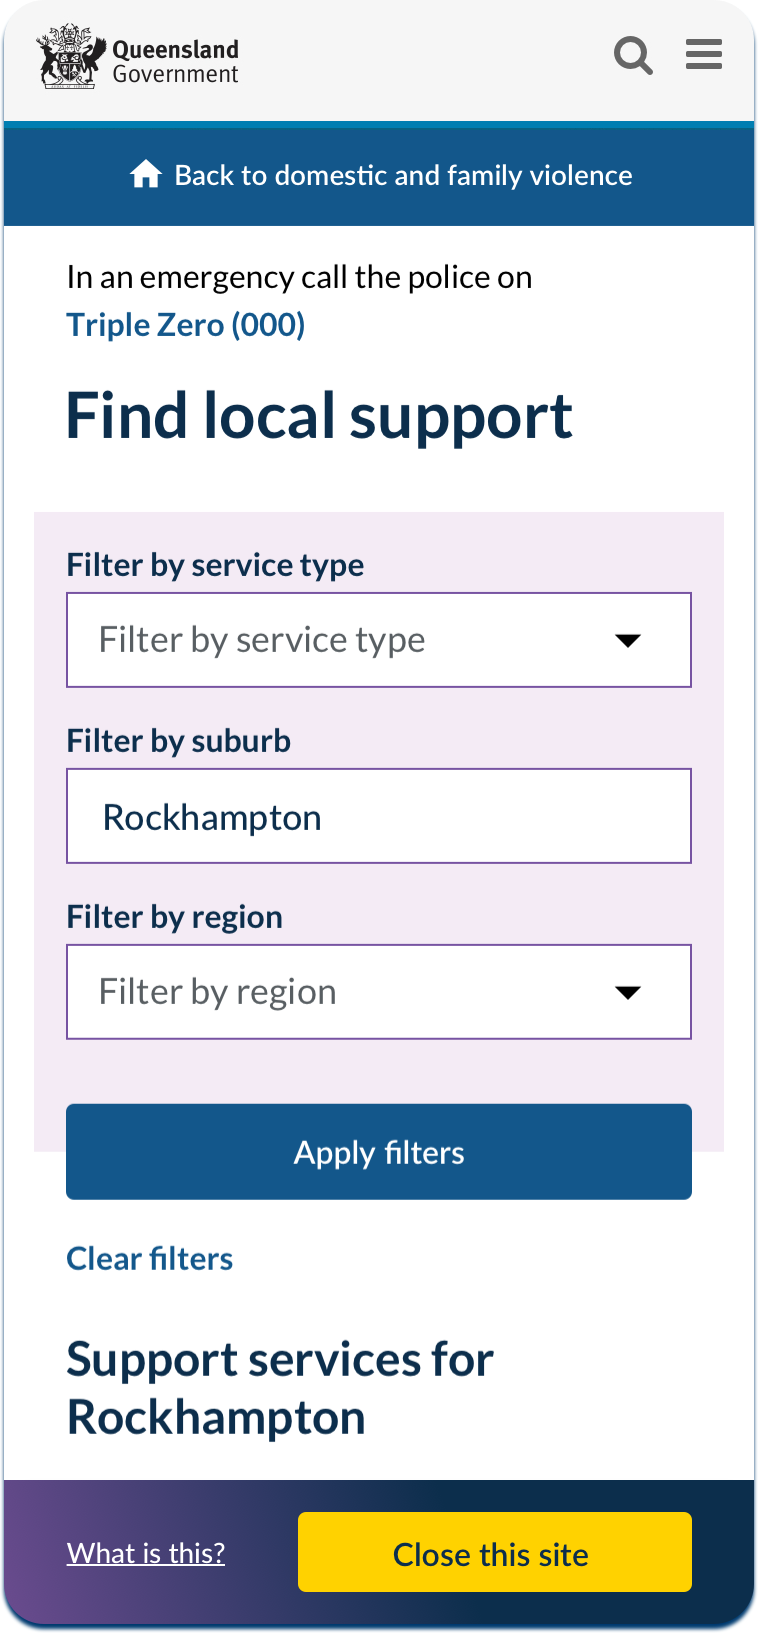Click the Filter by region label
758x1633 pixels.
[x=175, y=917]
